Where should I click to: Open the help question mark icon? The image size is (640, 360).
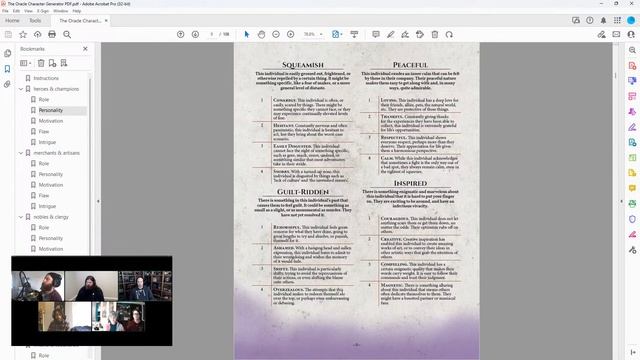point(590,20)
